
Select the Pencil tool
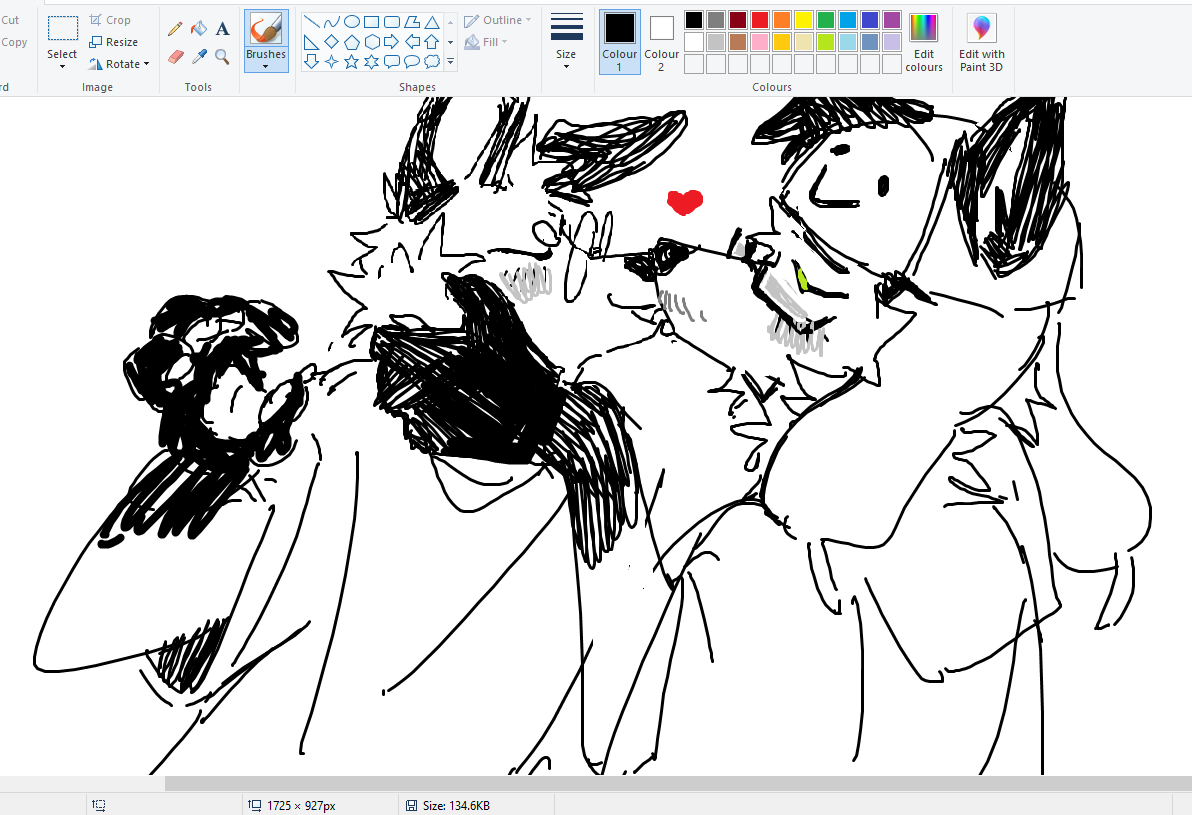point(175,29)
